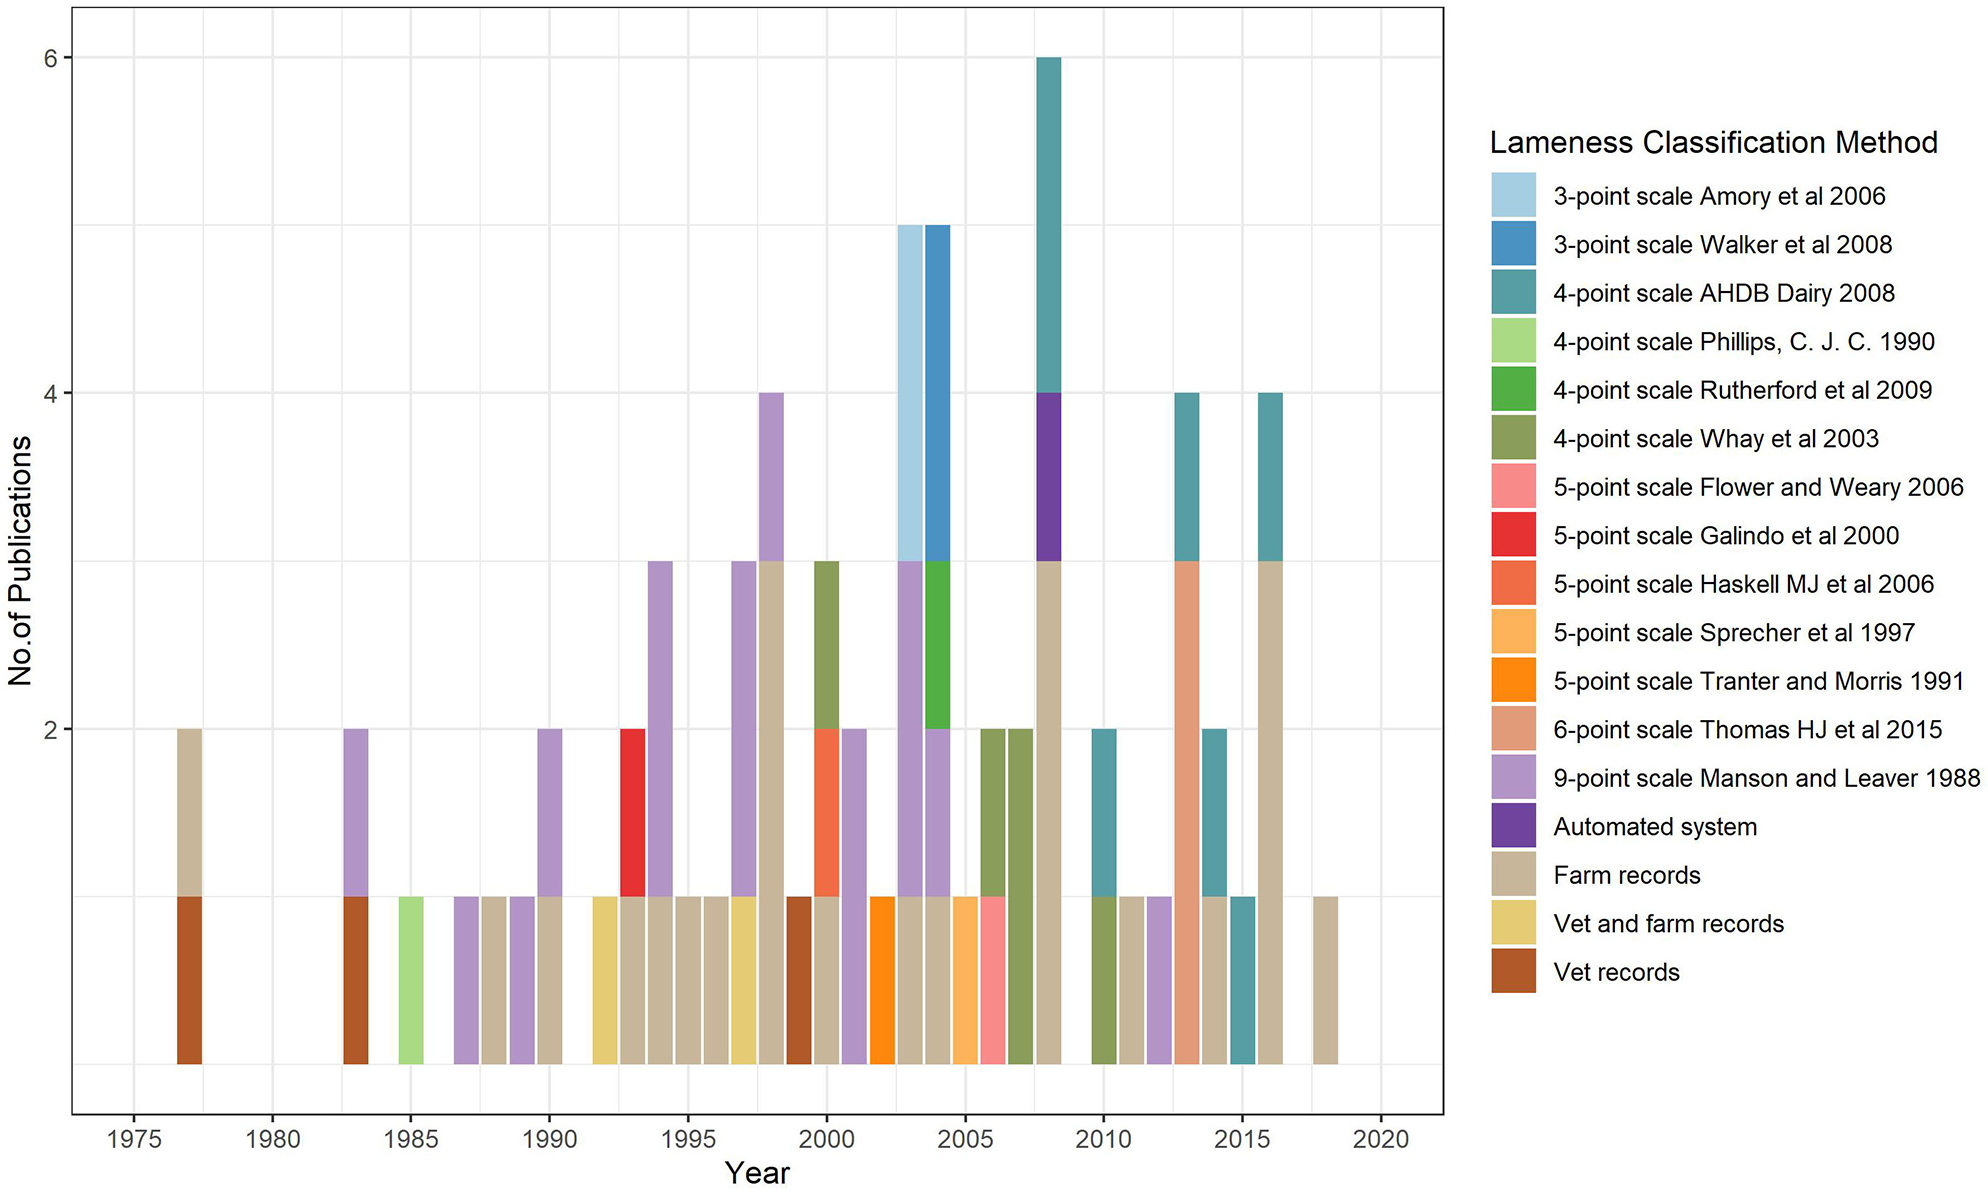Viewport: 1988px width, 1191px height.
Task: Click the 2010 tick label on x-axis
Action: tap(1103, 1138)
